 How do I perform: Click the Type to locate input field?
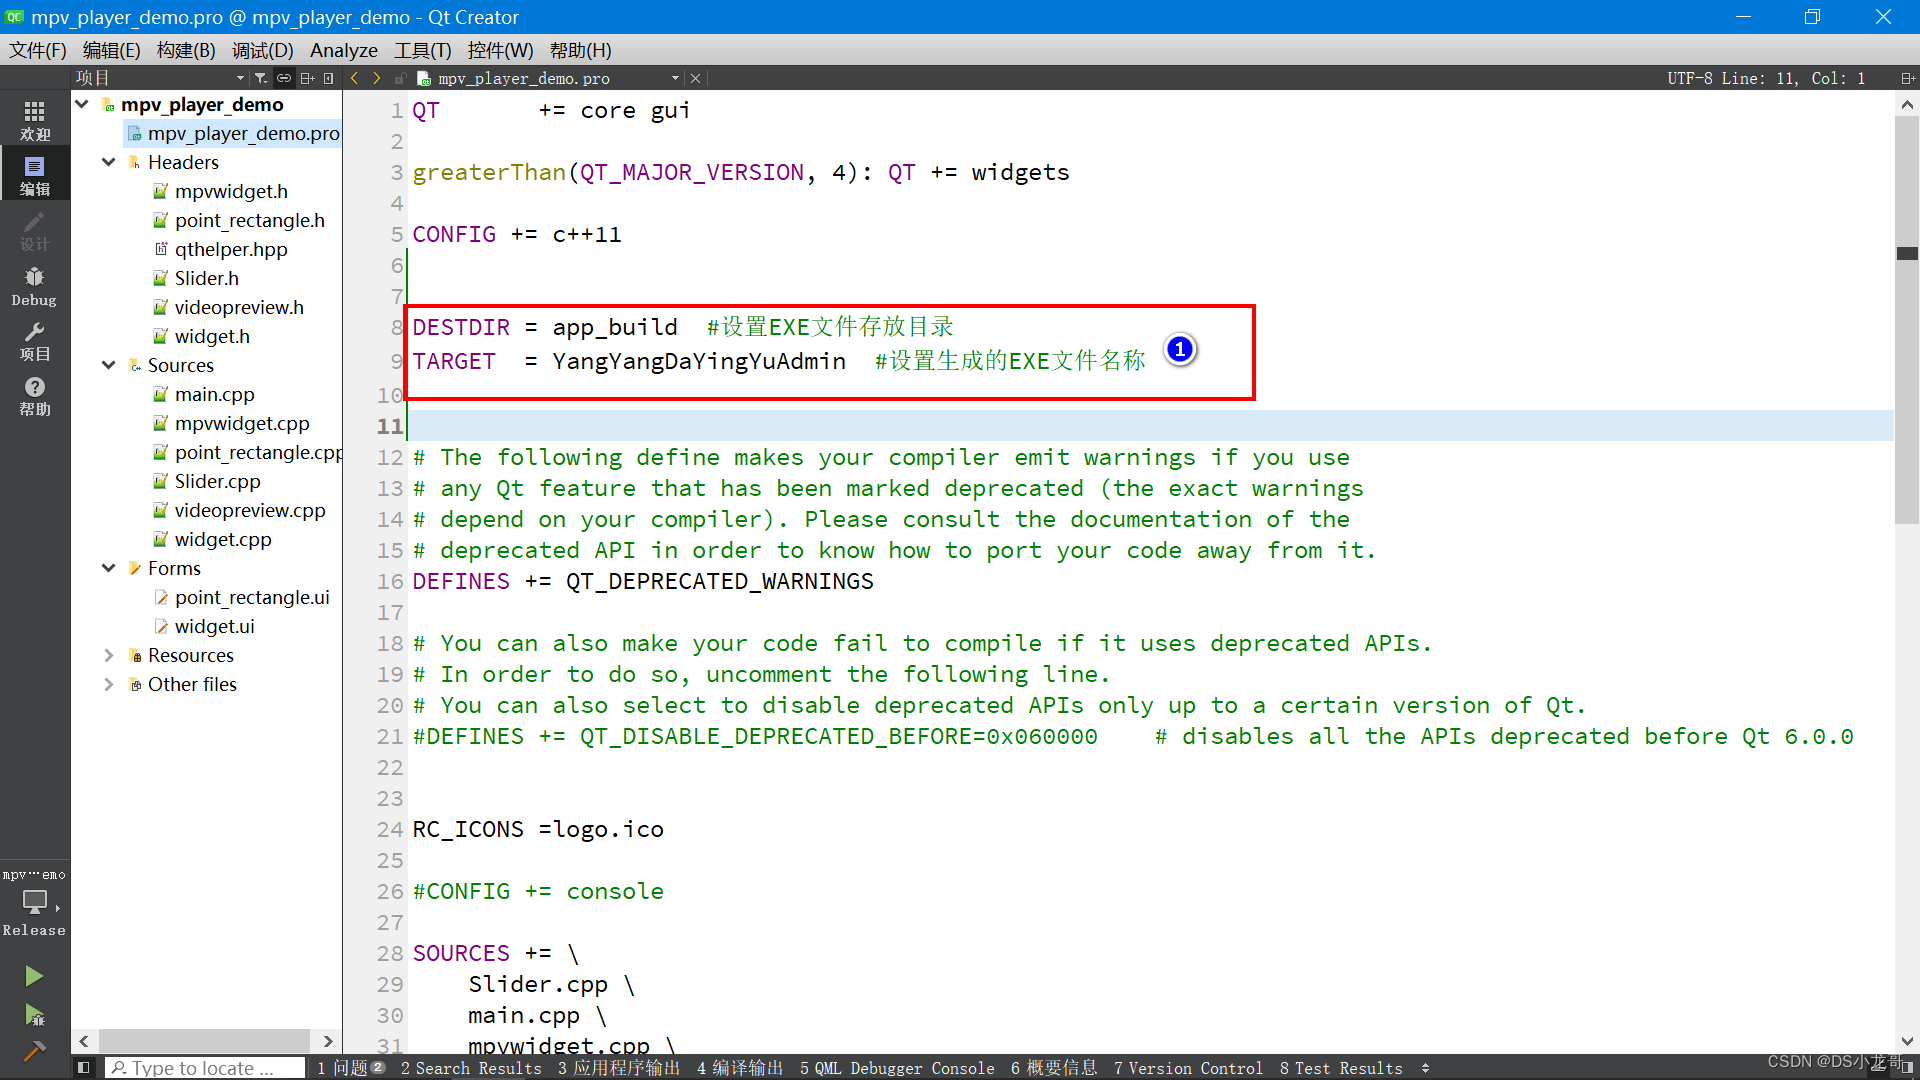pyautogui.click(x=205, y=1067)
